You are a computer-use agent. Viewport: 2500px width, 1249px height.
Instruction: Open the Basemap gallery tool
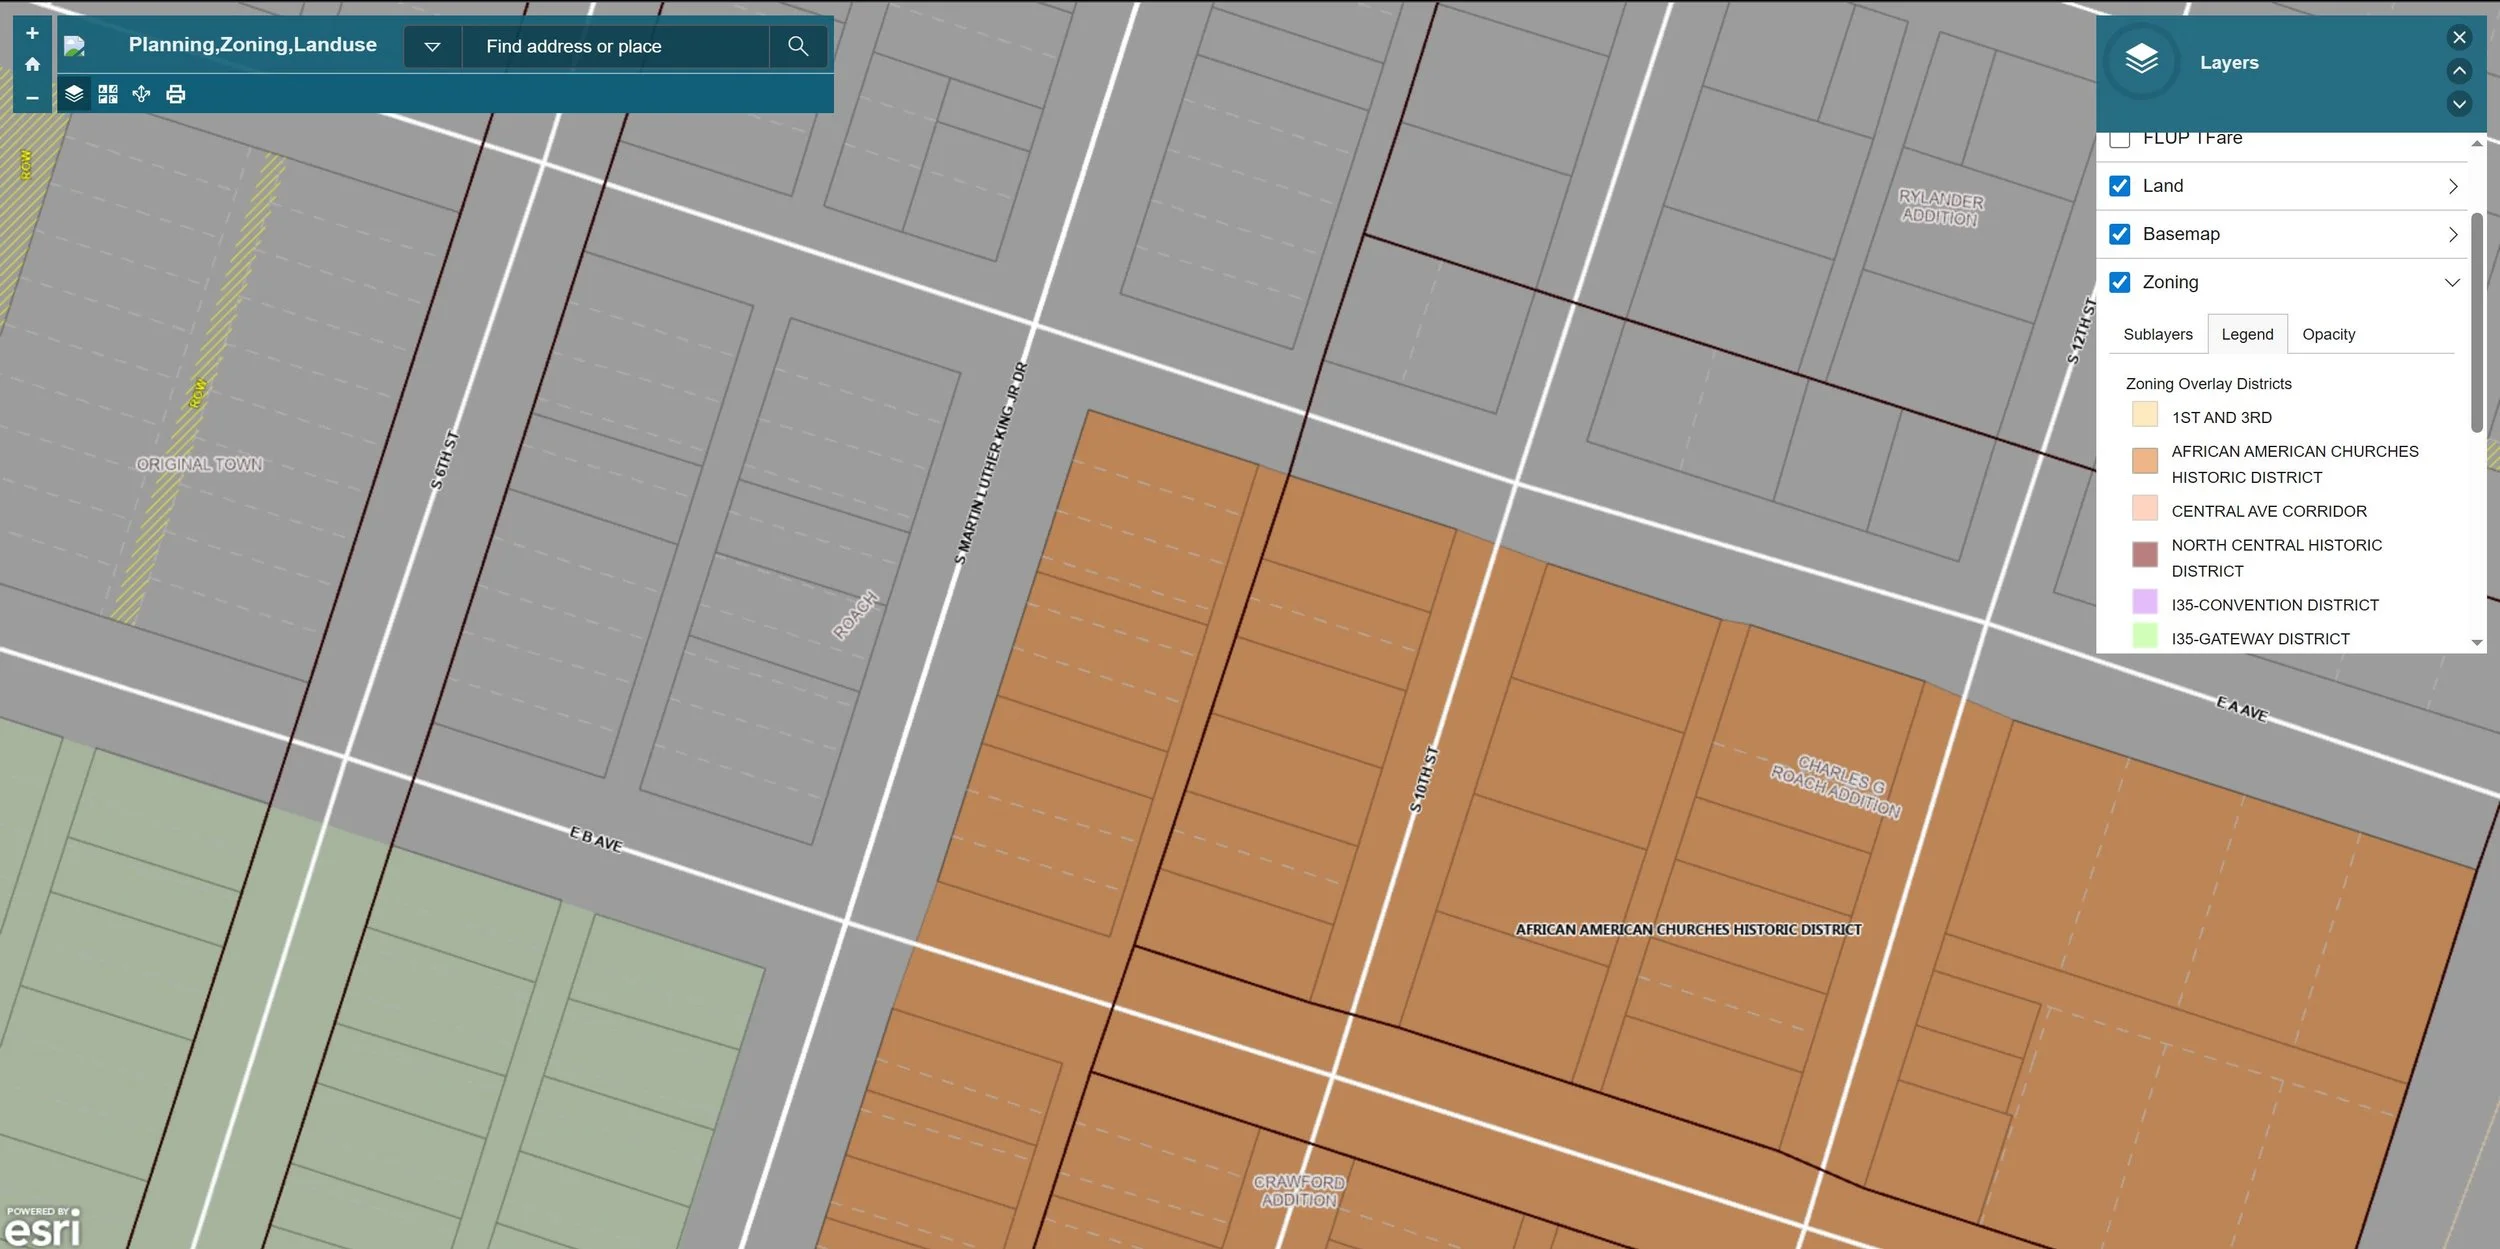[108, 93]
